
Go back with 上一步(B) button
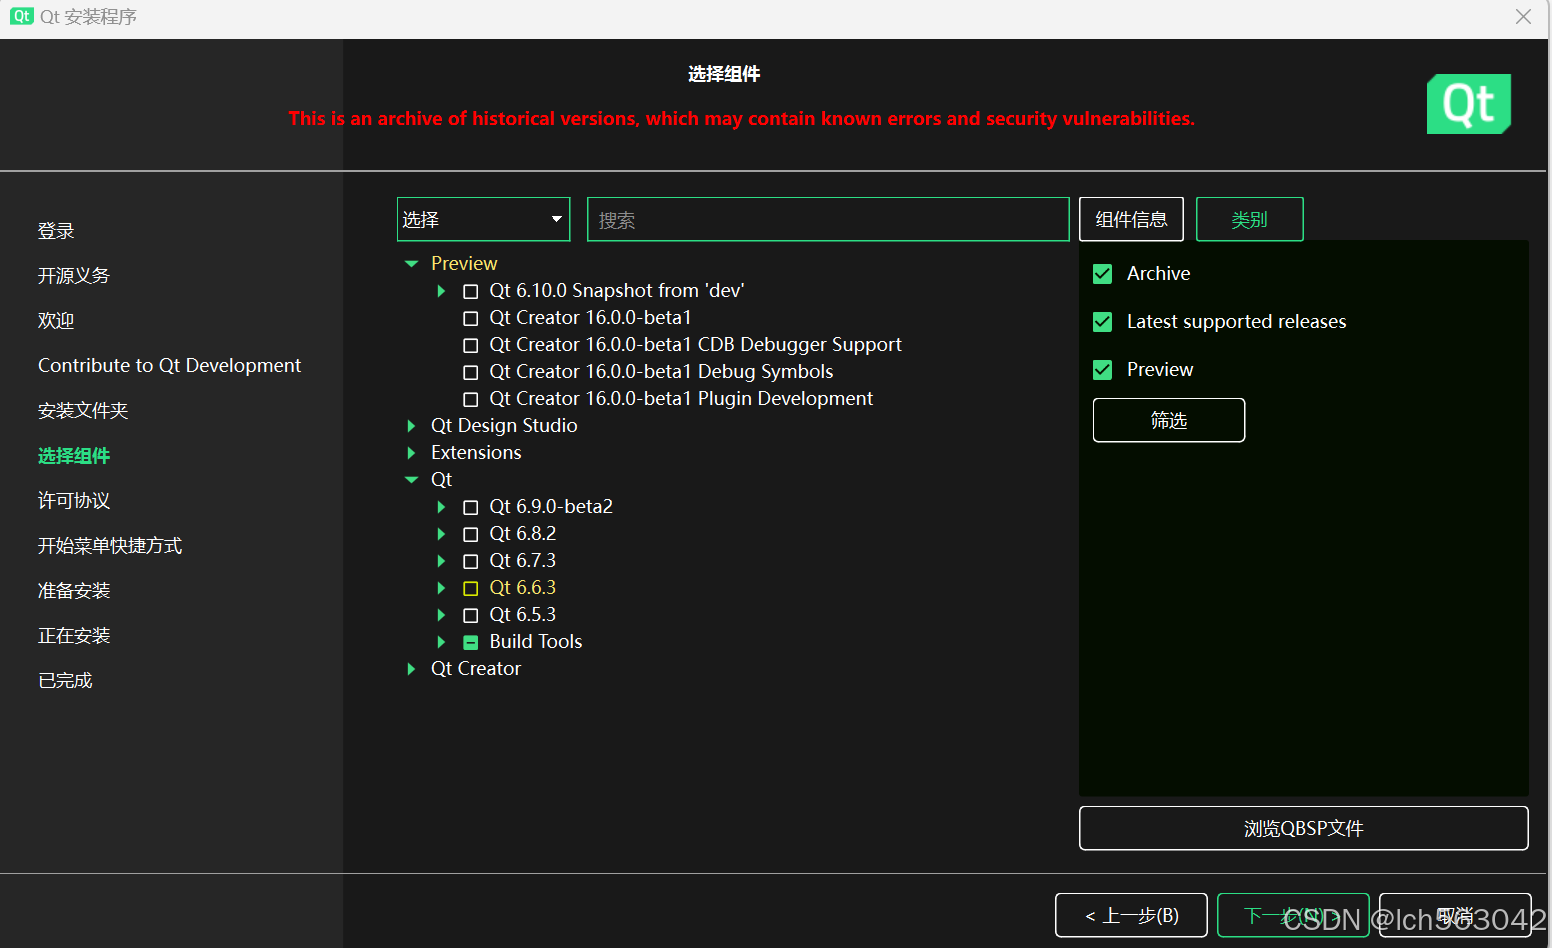coord(1131,915)
